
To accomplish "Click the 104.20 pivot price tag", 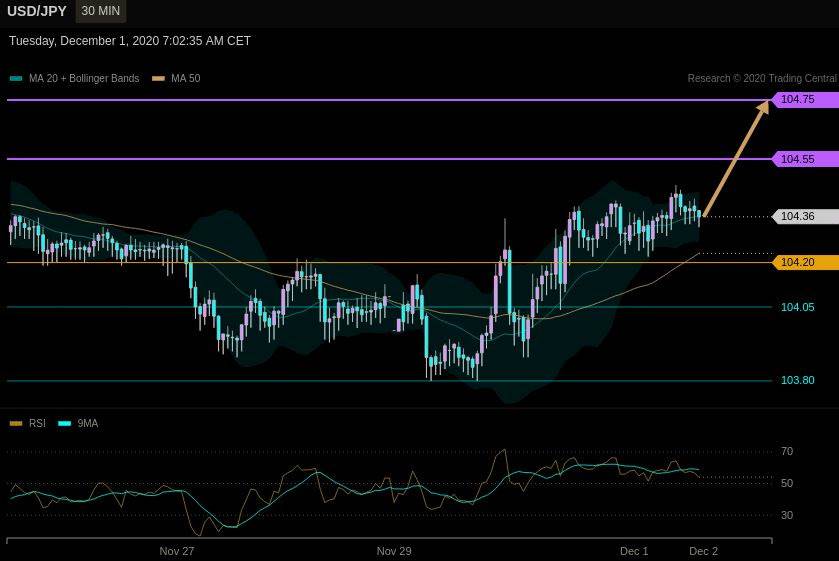I will coord(805,262).
